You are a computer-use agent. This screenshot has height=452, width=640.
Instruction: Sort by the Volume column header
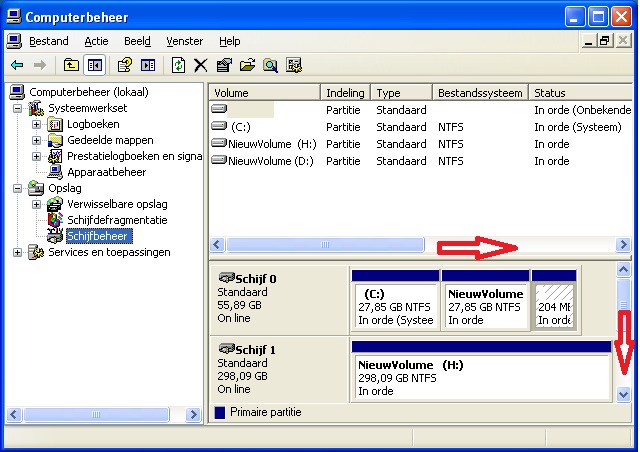pyautogui.click(x=265, y=93)
